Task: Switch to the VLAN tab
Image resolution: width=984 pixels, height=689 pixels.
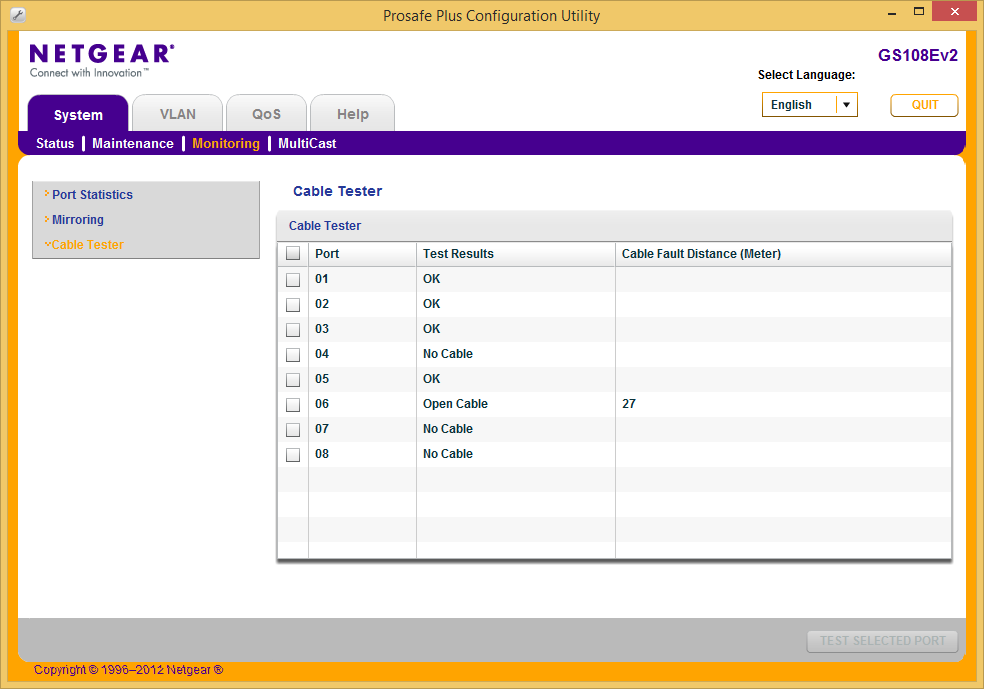Action: pos(178,114)
